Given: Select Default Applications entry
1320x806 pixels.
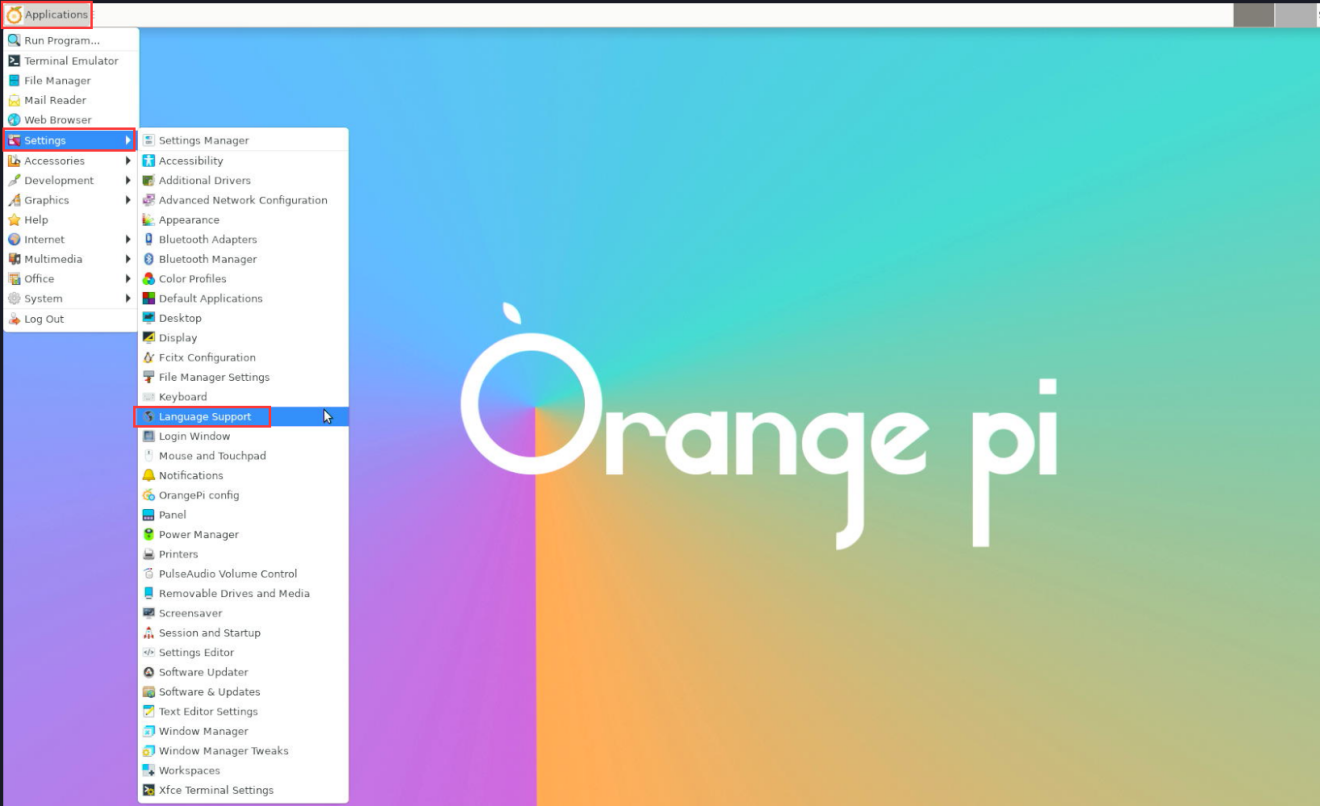Looking at the screenshot, I should pyautogui.click(x=243, y=299).
